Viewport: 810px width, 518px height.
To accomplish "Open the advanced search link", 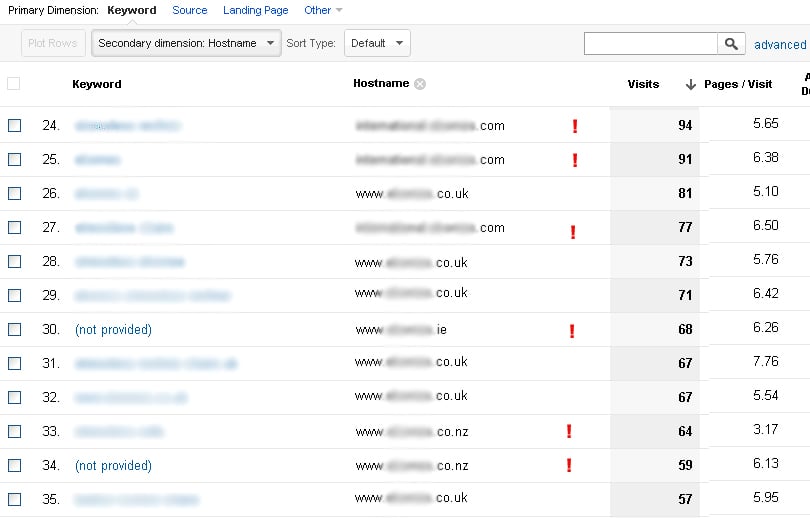I will pos(780,45).
